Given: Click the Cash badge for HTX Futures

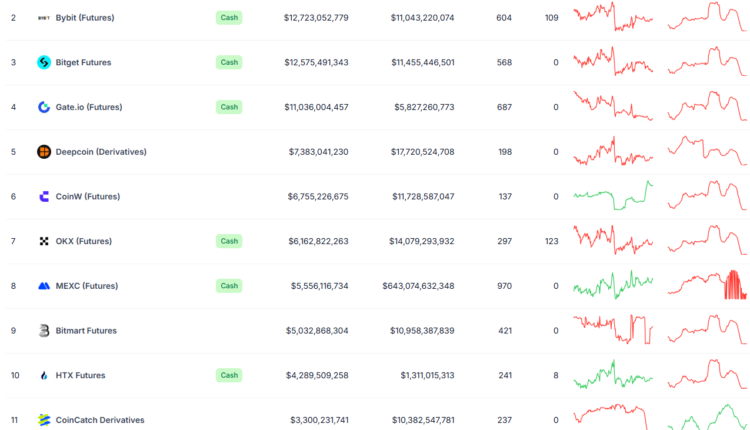Looking at the screenshot, I should point(229,376).
